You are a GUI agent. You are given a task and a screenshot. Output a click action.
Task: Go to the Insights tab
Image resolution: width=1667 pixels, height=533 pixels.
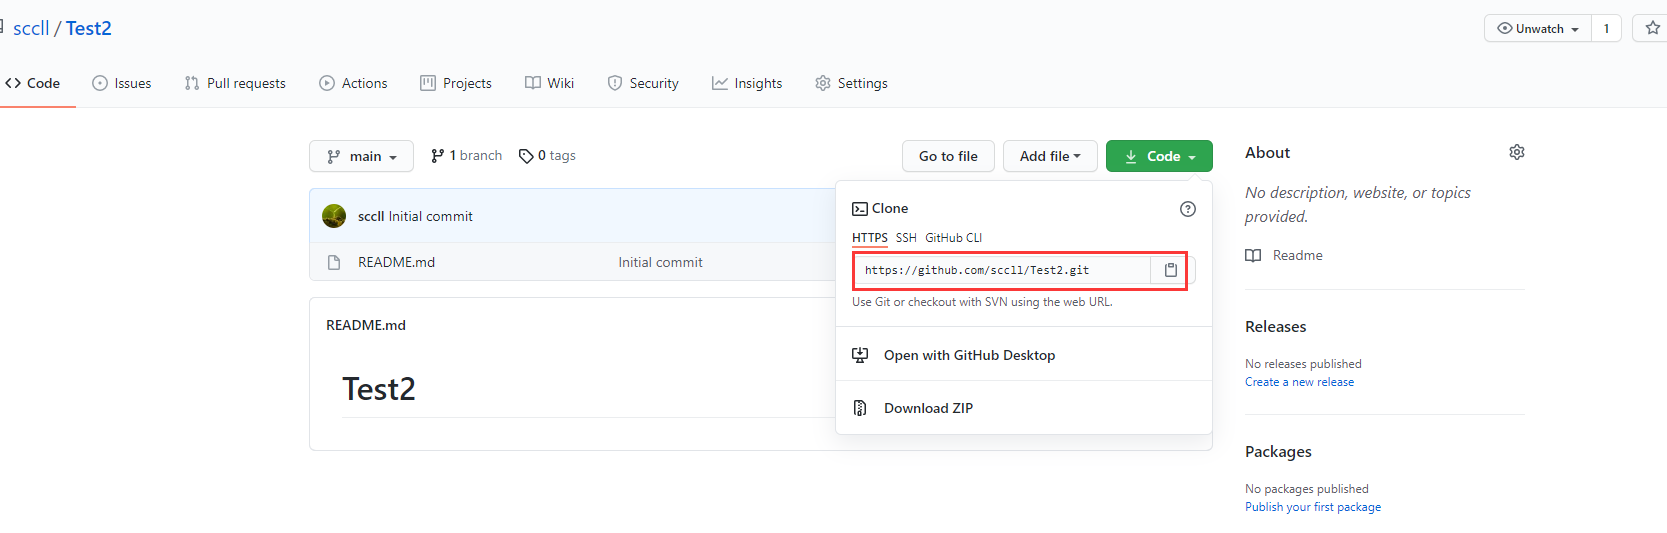click(747, 83)
